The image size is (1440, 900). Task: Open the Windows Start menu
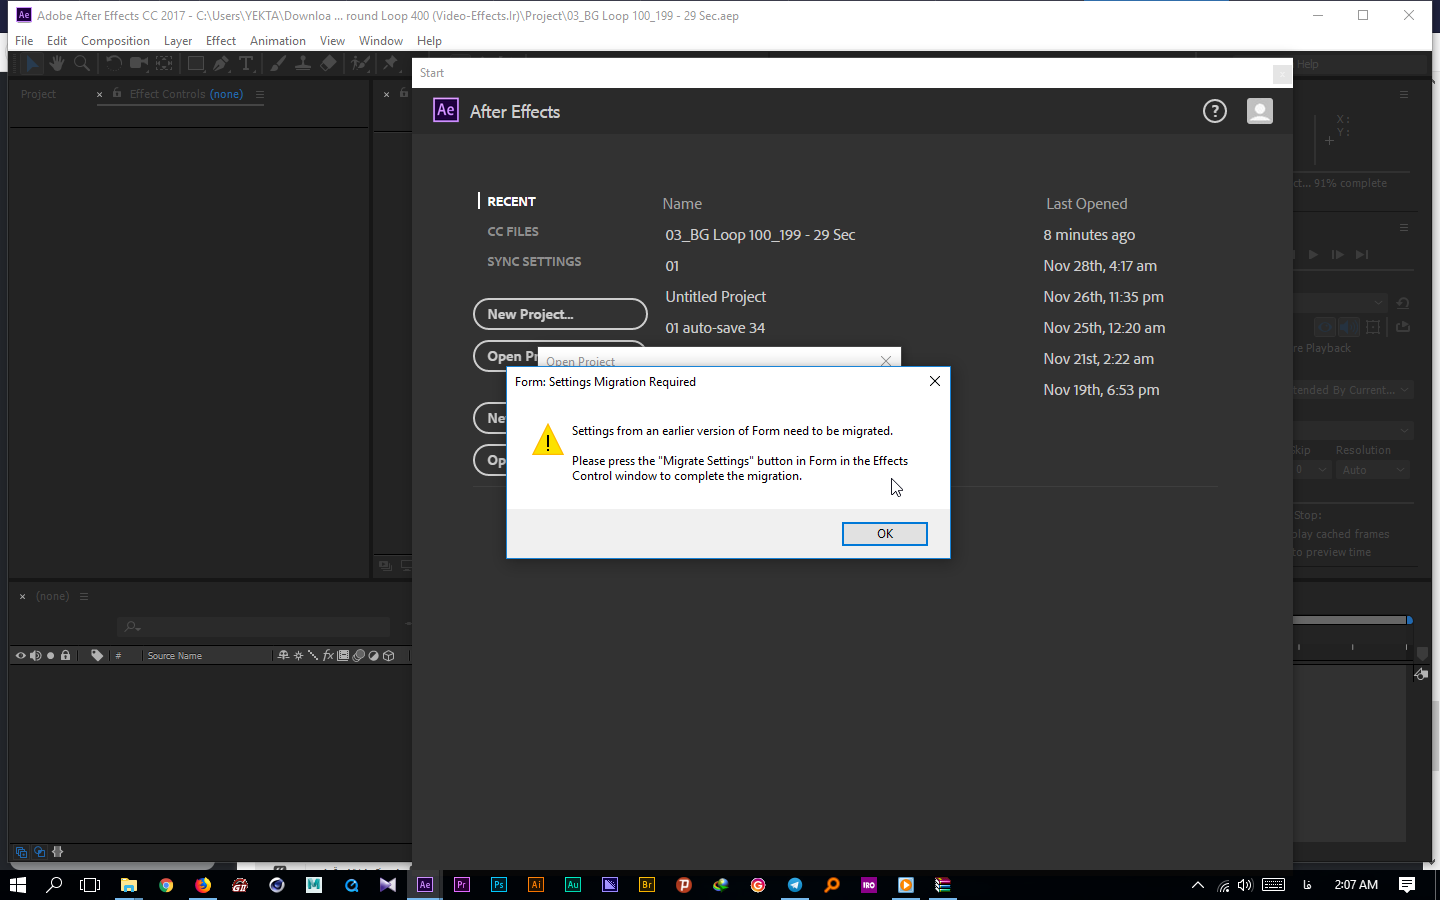pyautogui.click(x=18, y=885)
